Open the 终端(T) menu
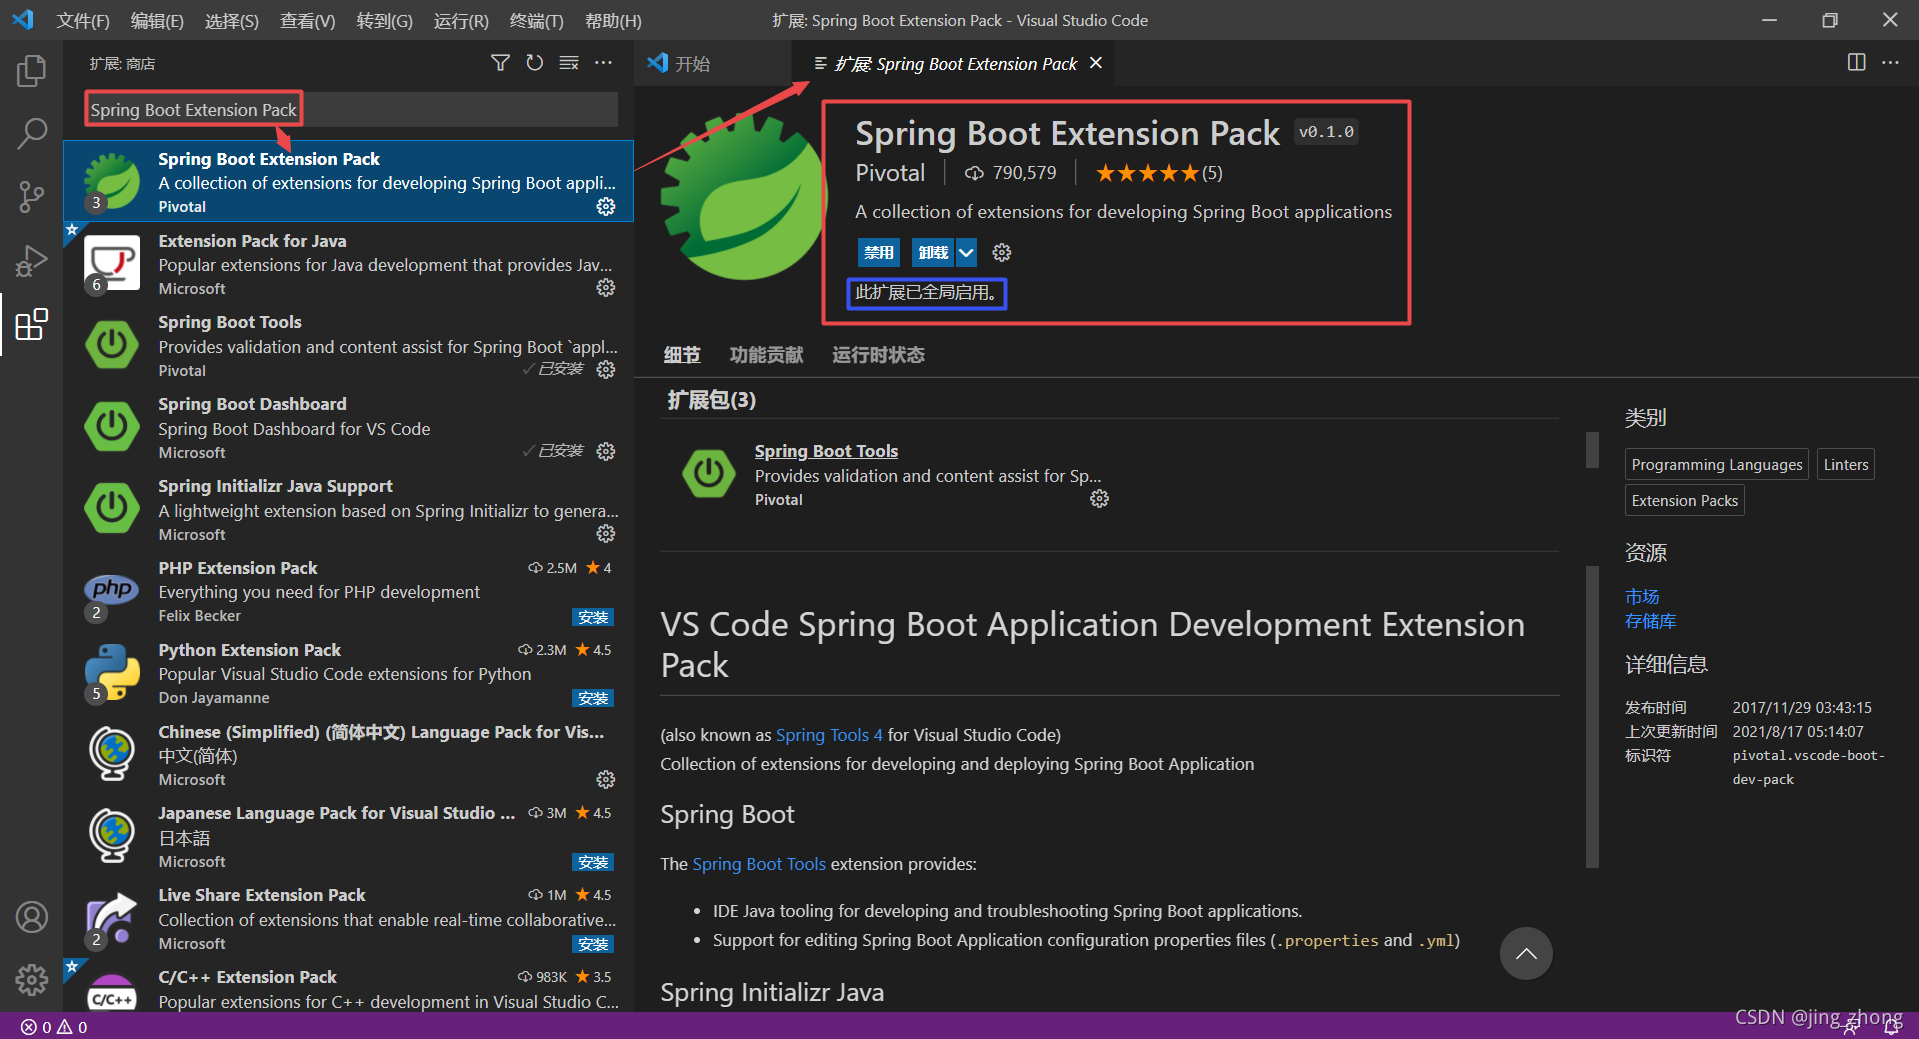The image size is (1919, 1039). pyautogui.click(x=536, y=20)
